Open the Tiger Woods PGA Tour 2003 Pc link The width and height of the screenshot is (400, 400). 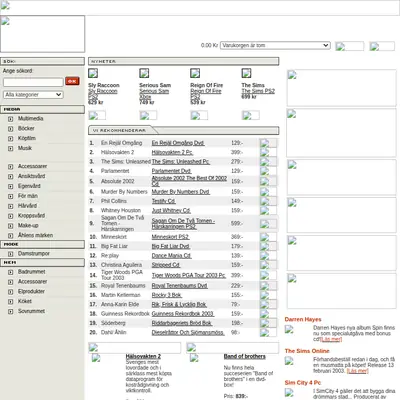(189, 275)
